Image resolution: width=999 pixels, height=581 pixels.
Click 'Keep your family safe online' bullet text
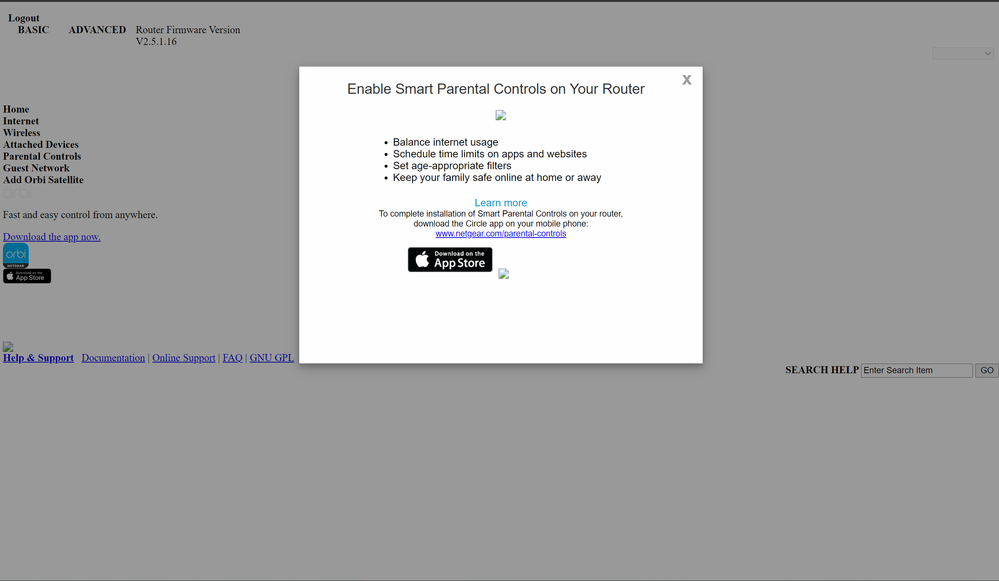497,178
